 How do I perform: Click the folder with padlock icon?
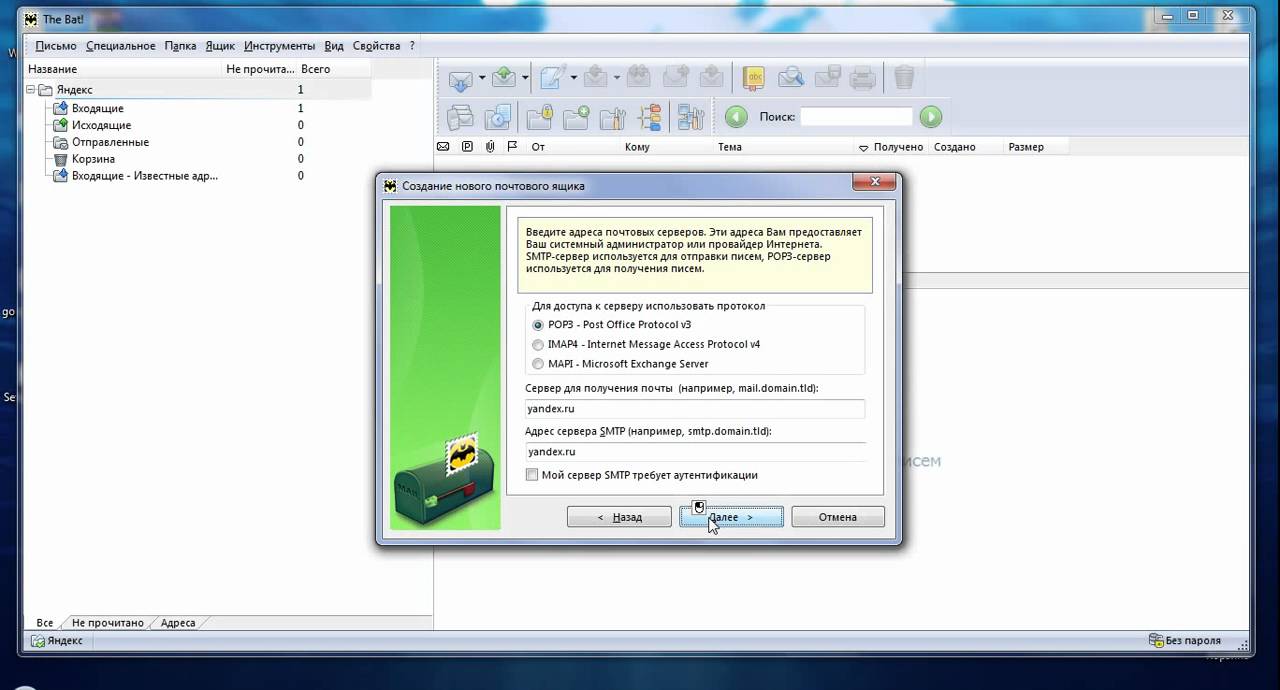[x=540, y=117]
